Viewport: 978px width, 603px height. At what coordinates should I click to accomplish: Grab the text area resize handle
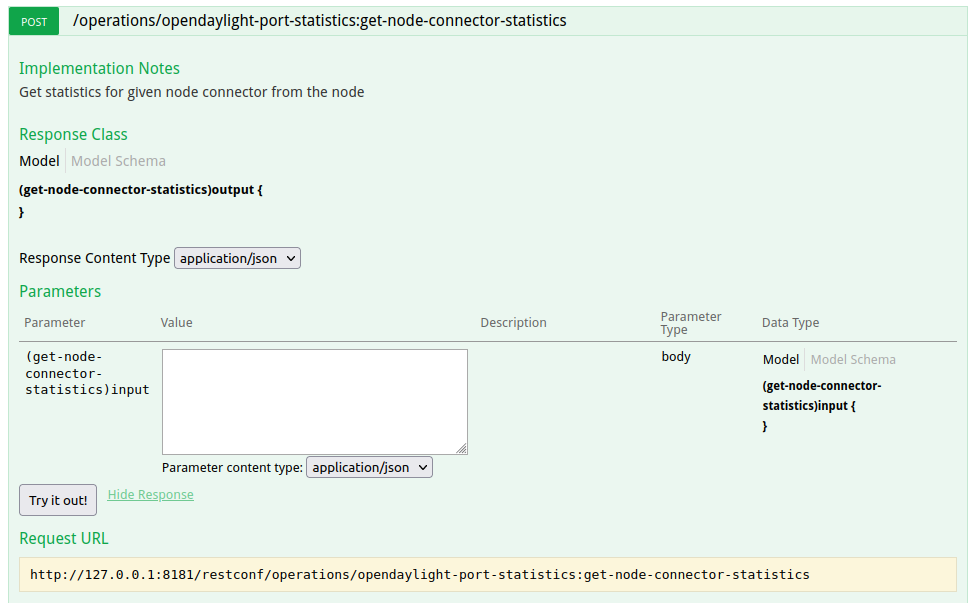coord(462,449)
